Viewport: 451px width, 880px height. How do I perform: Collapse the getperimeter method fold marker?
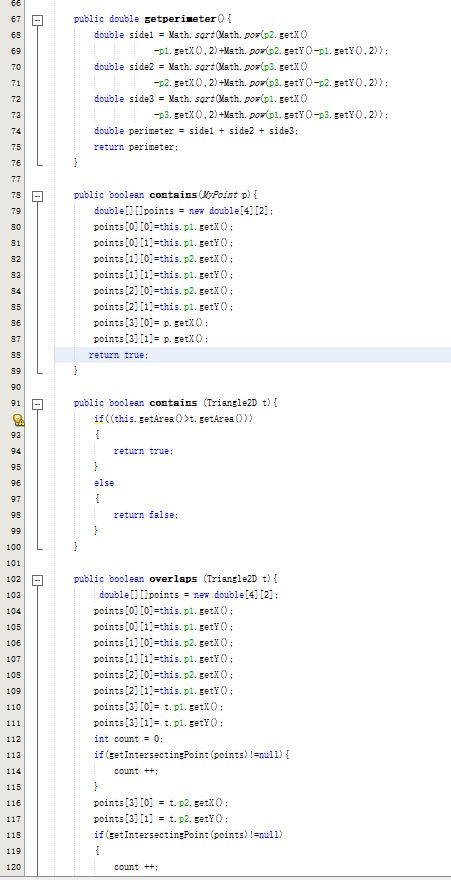38,20
